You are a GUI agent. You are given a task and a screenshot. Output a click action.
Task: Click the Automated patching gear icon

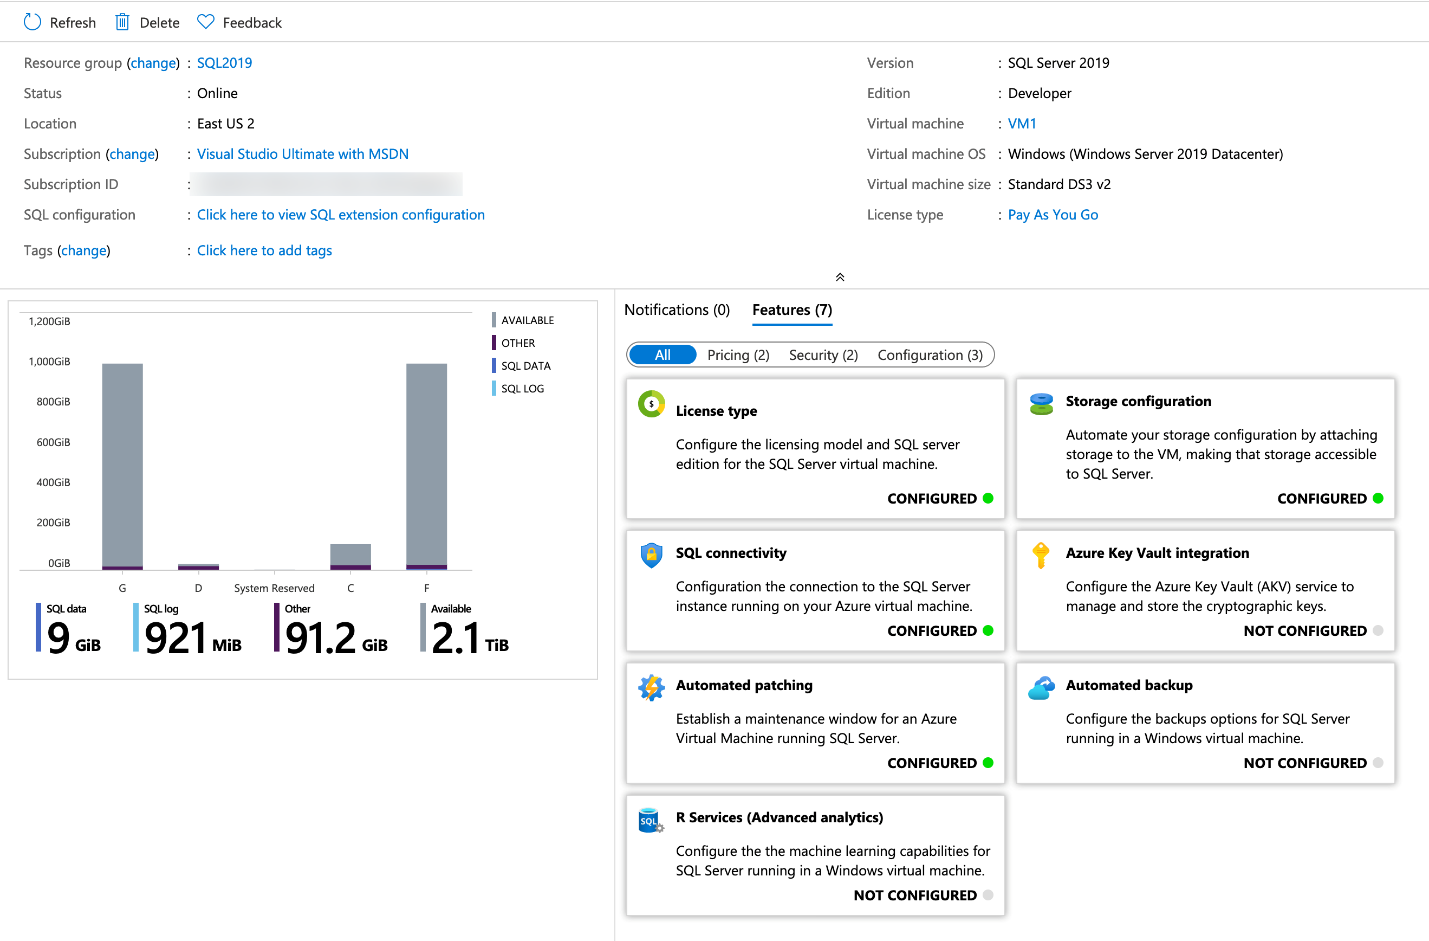651,687
